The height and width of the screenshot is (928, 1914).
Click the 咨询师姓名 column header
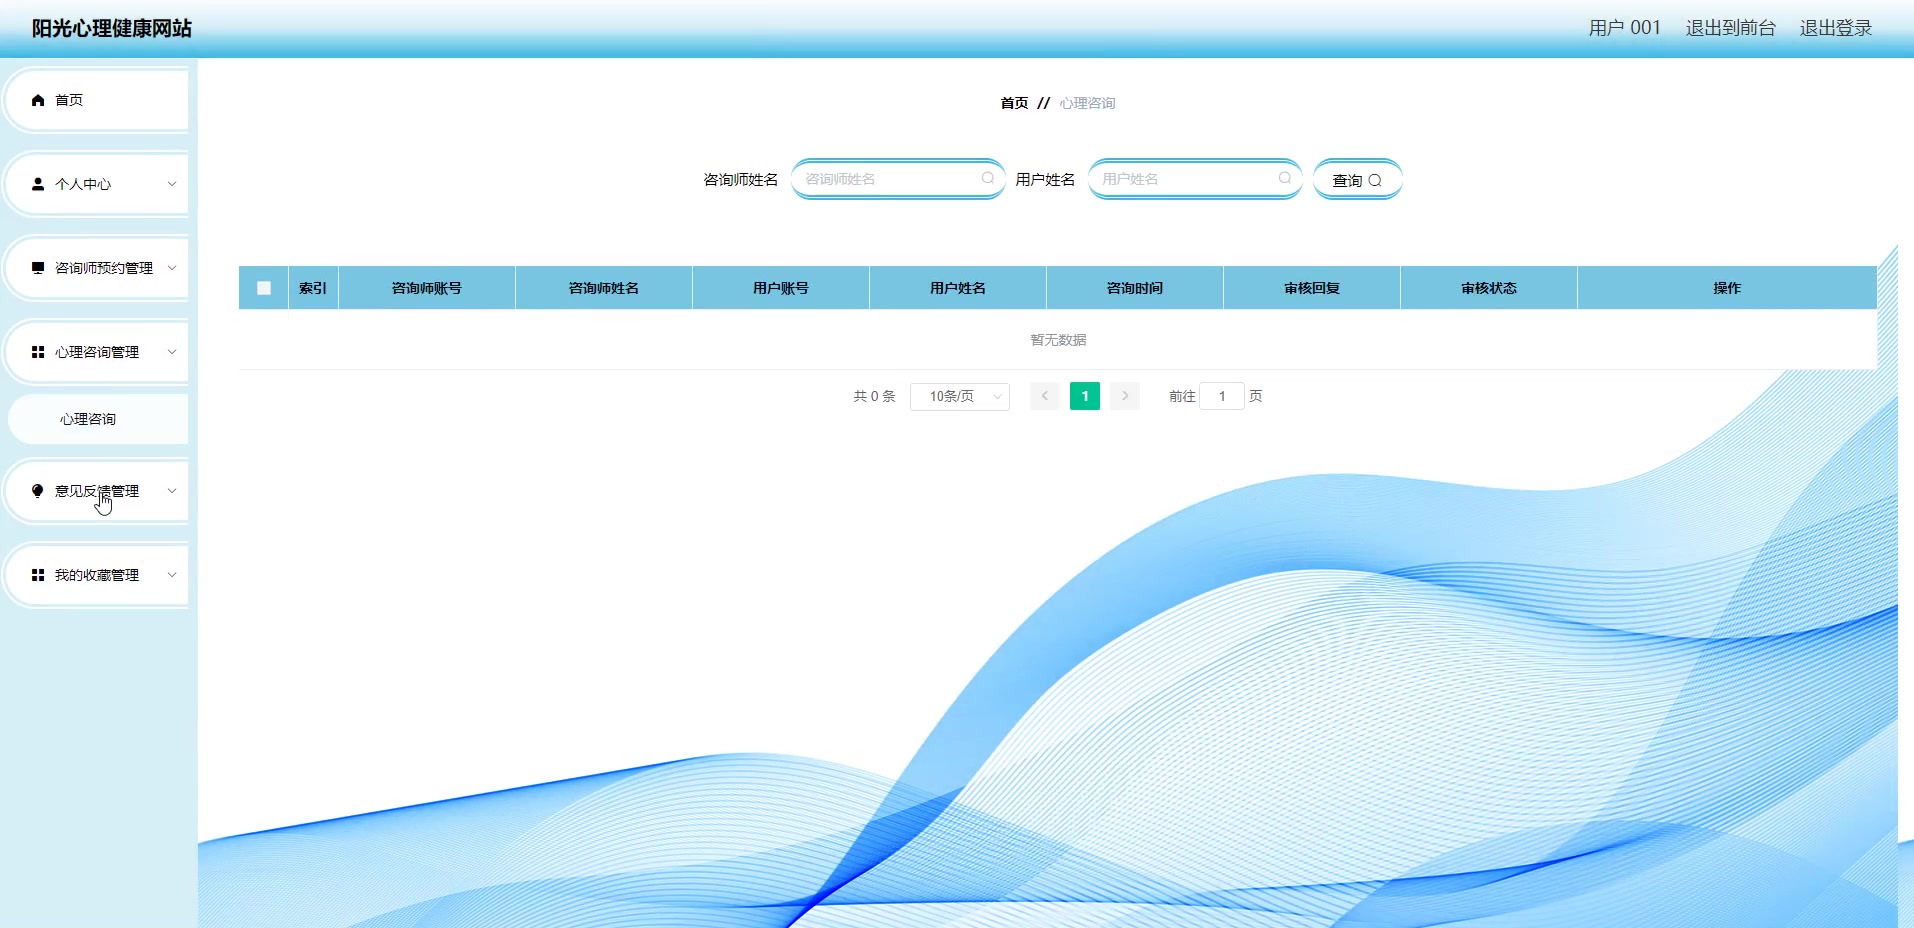pyautogui.click(x=604, y=288)
